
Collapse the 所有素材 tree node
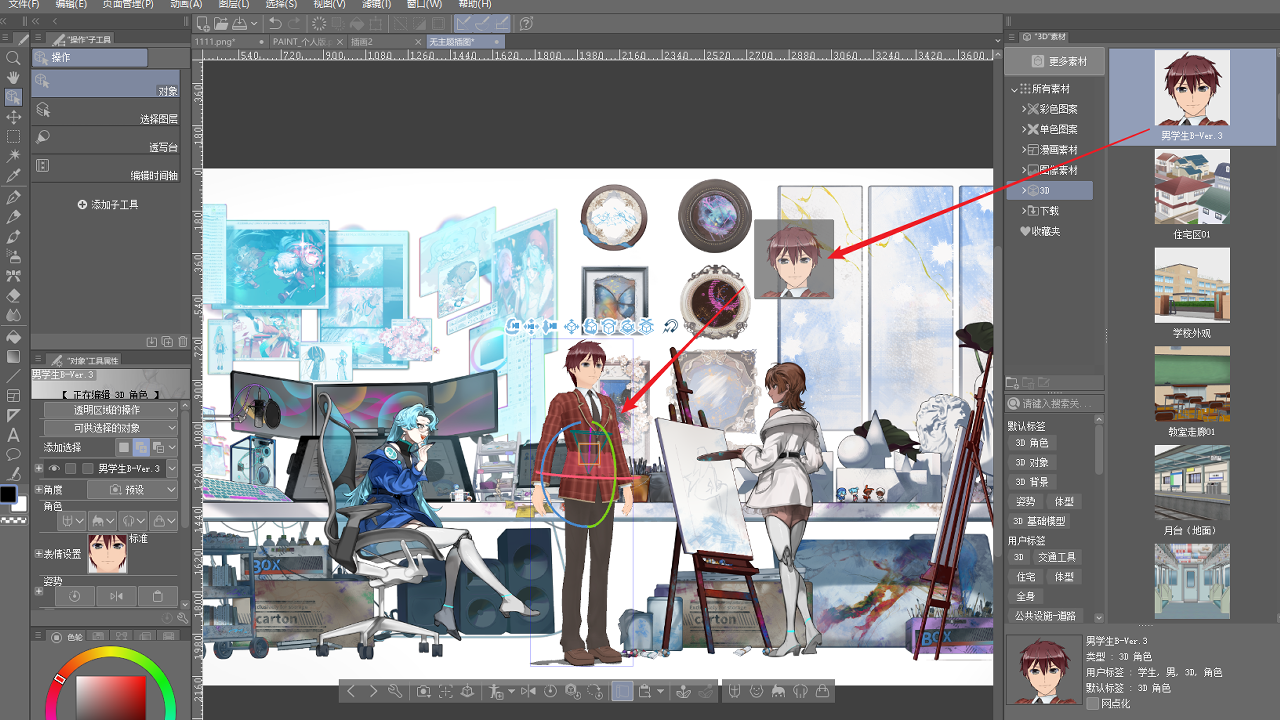1014,88
